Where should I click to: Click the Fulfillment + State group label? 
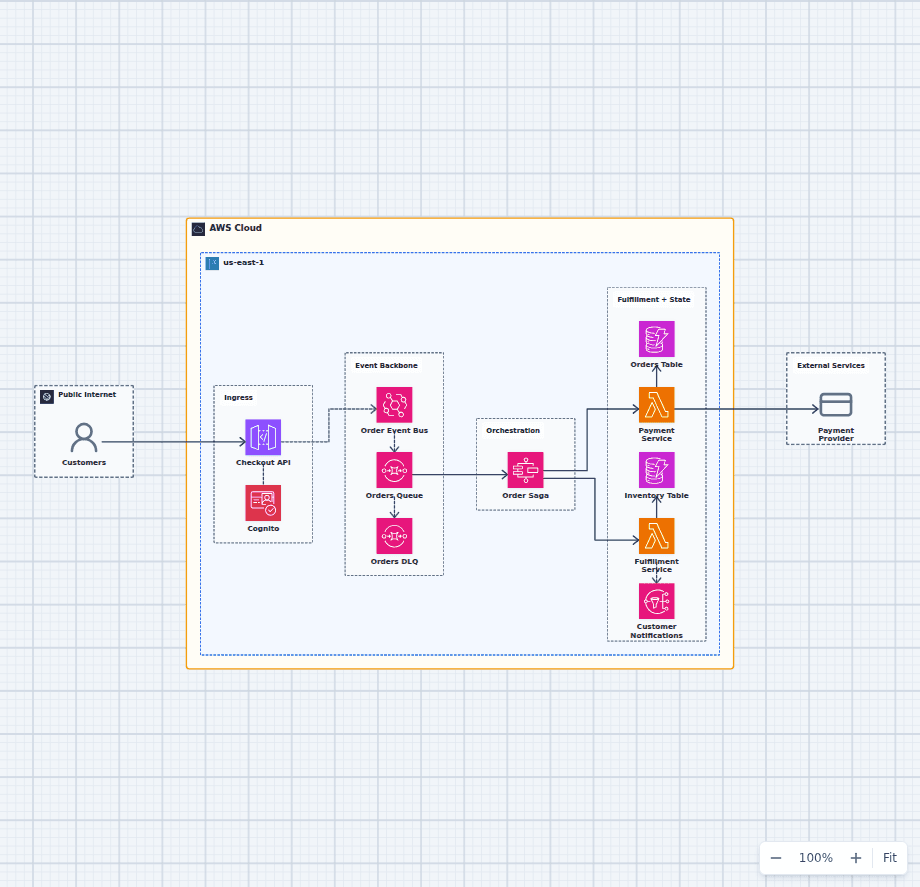pos(654,299)
